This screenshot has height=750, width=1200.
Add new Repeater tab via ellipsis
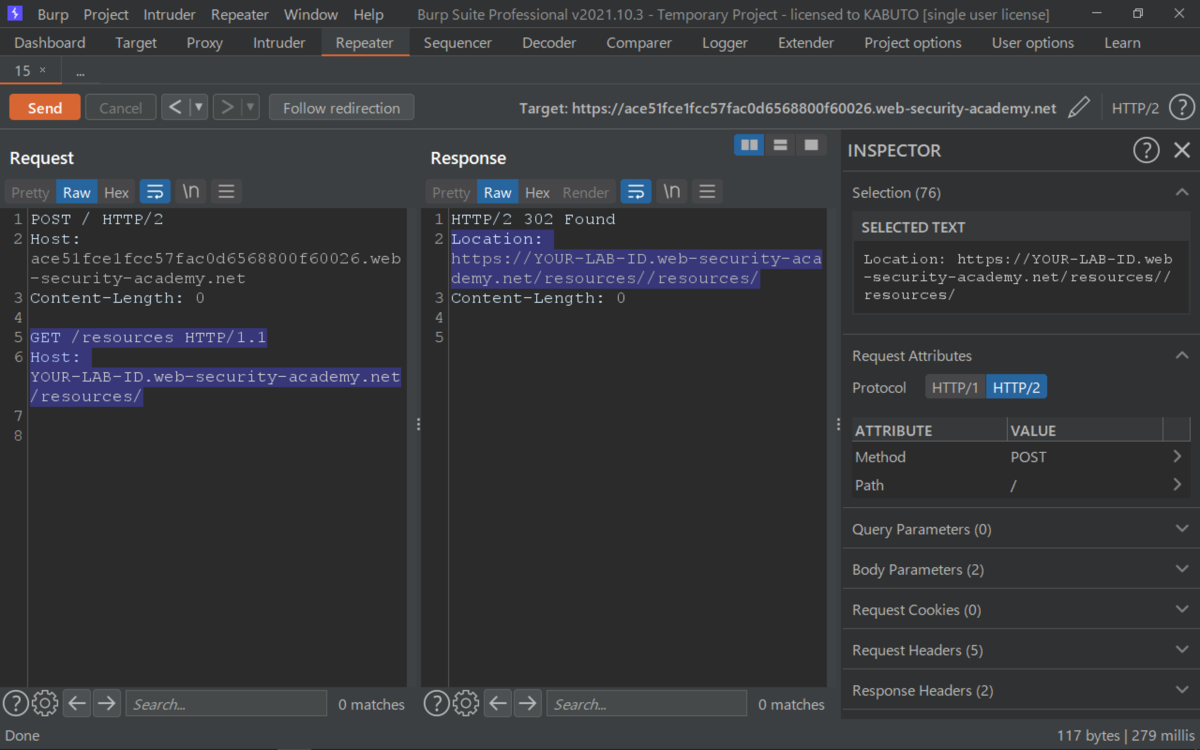click(80, 72)
